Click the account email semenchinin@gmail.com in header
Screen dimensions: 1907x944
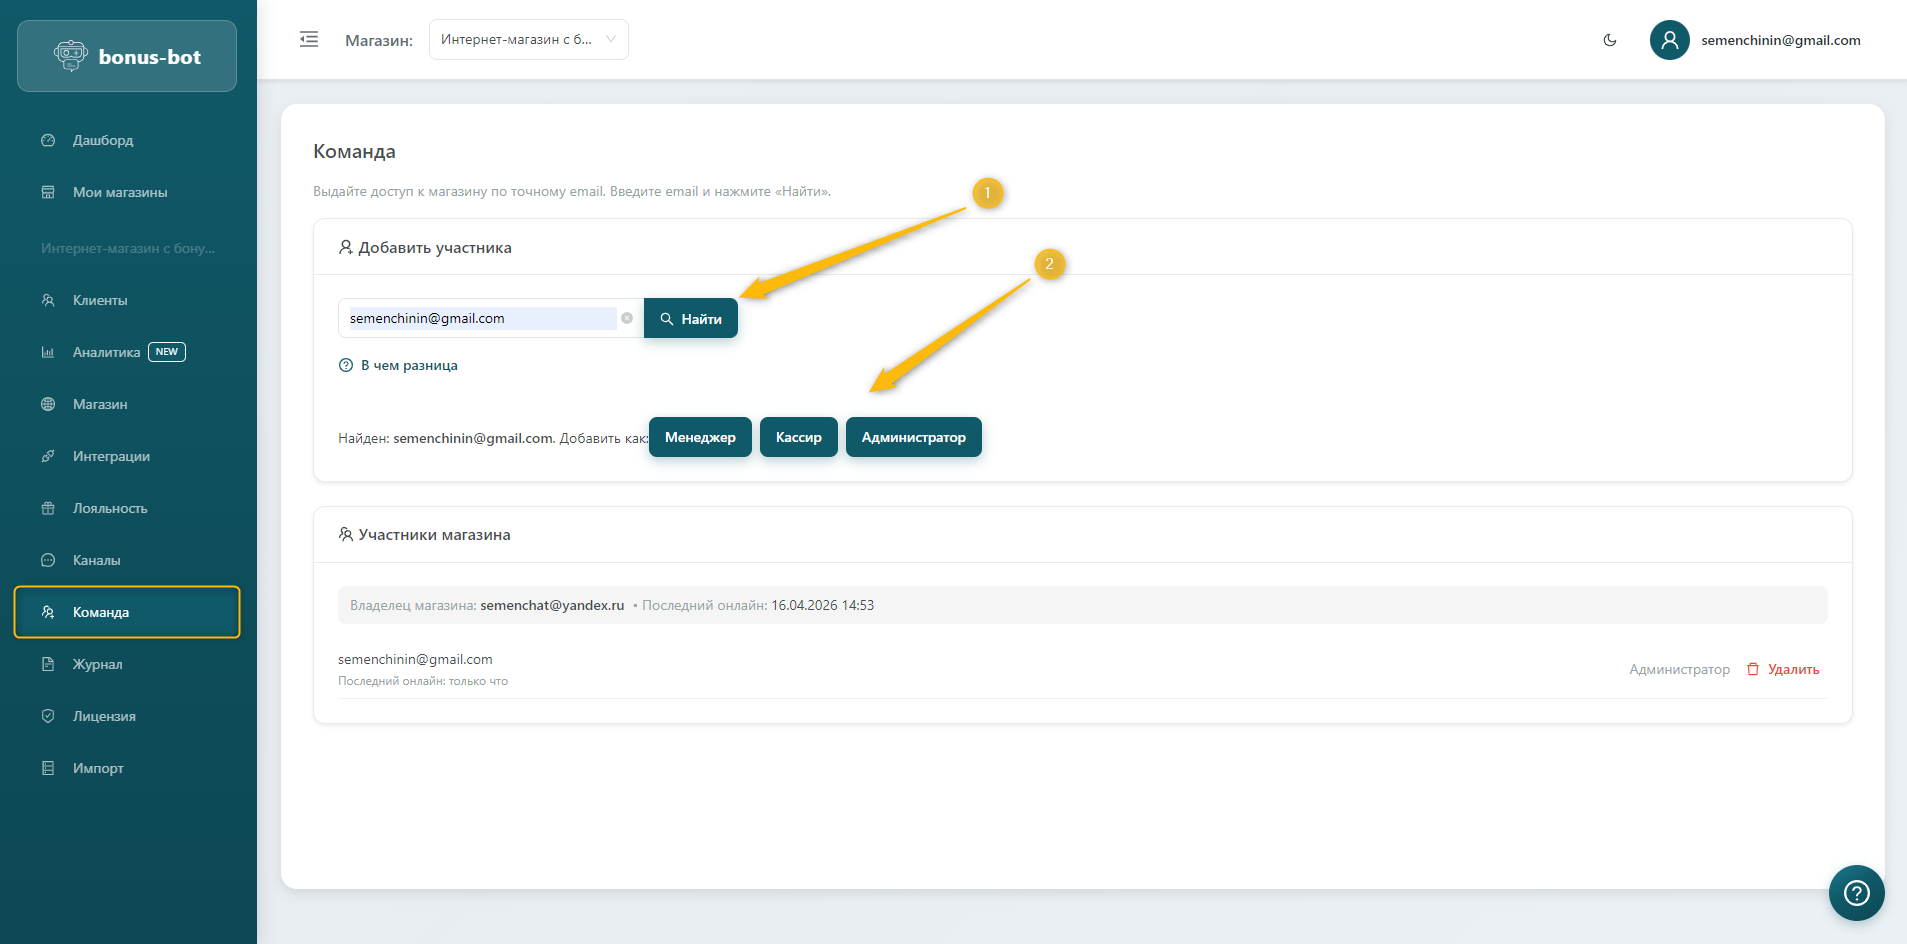pyautogui.click(x=1780, y=40)
